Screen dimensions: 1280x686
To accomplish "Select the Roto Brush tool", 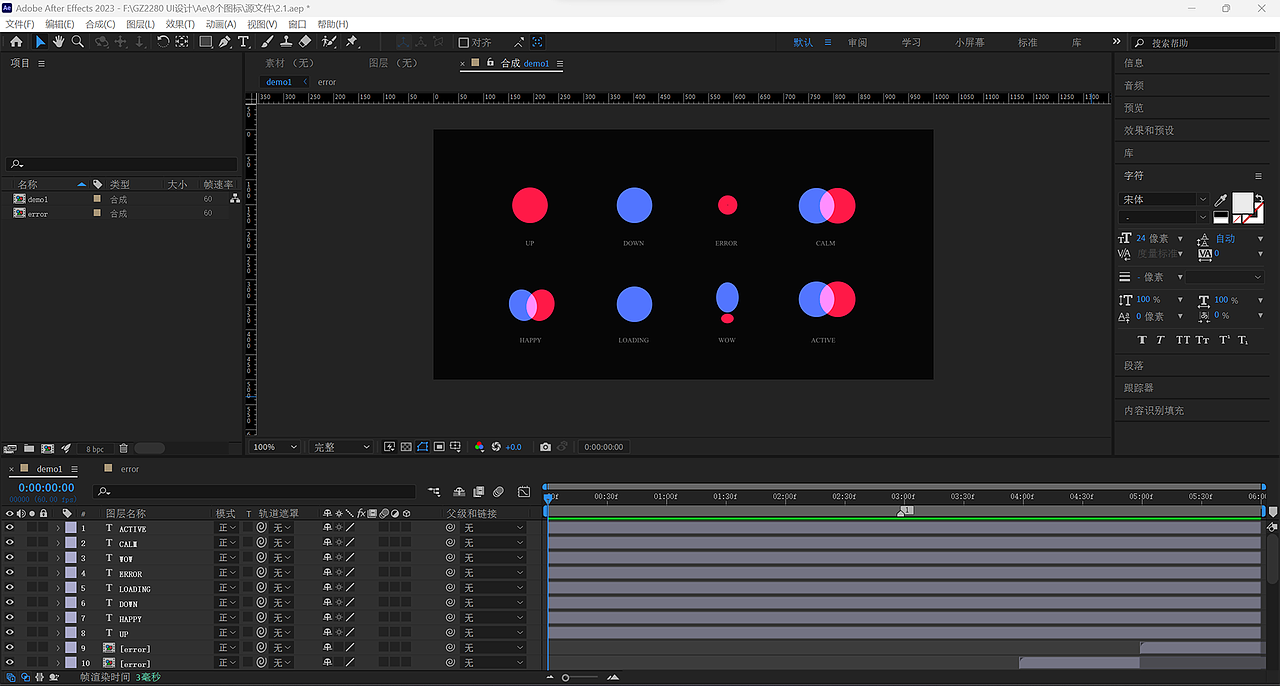I will point(330,42).
